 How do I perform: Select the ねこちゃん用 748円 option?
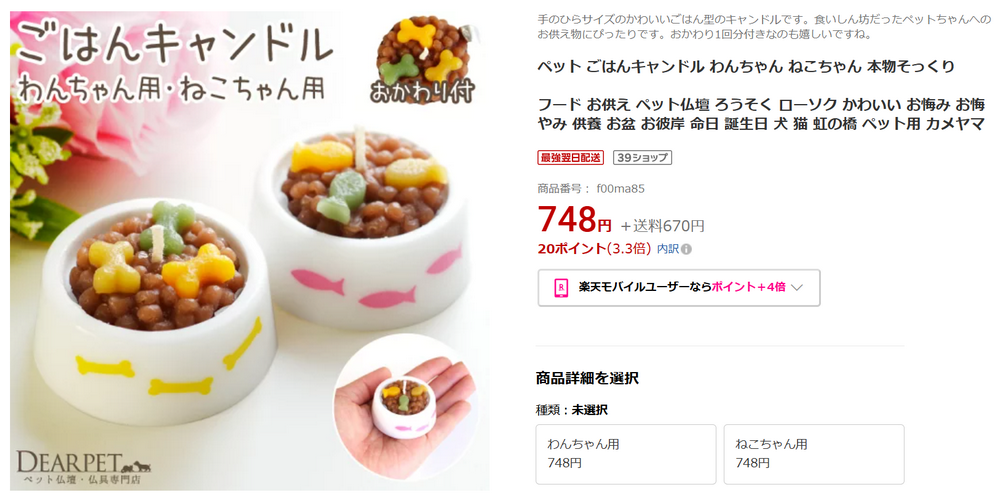(814, 454)
